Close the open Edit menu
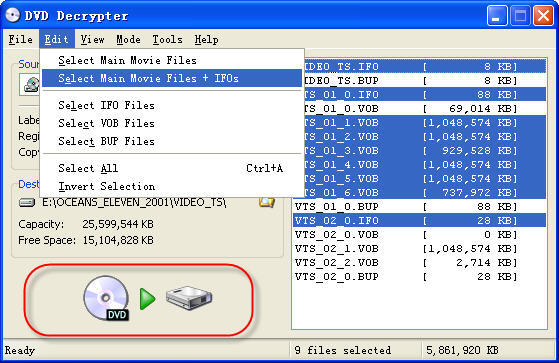Viewport: 559px width, 363px height. point(56,39)
